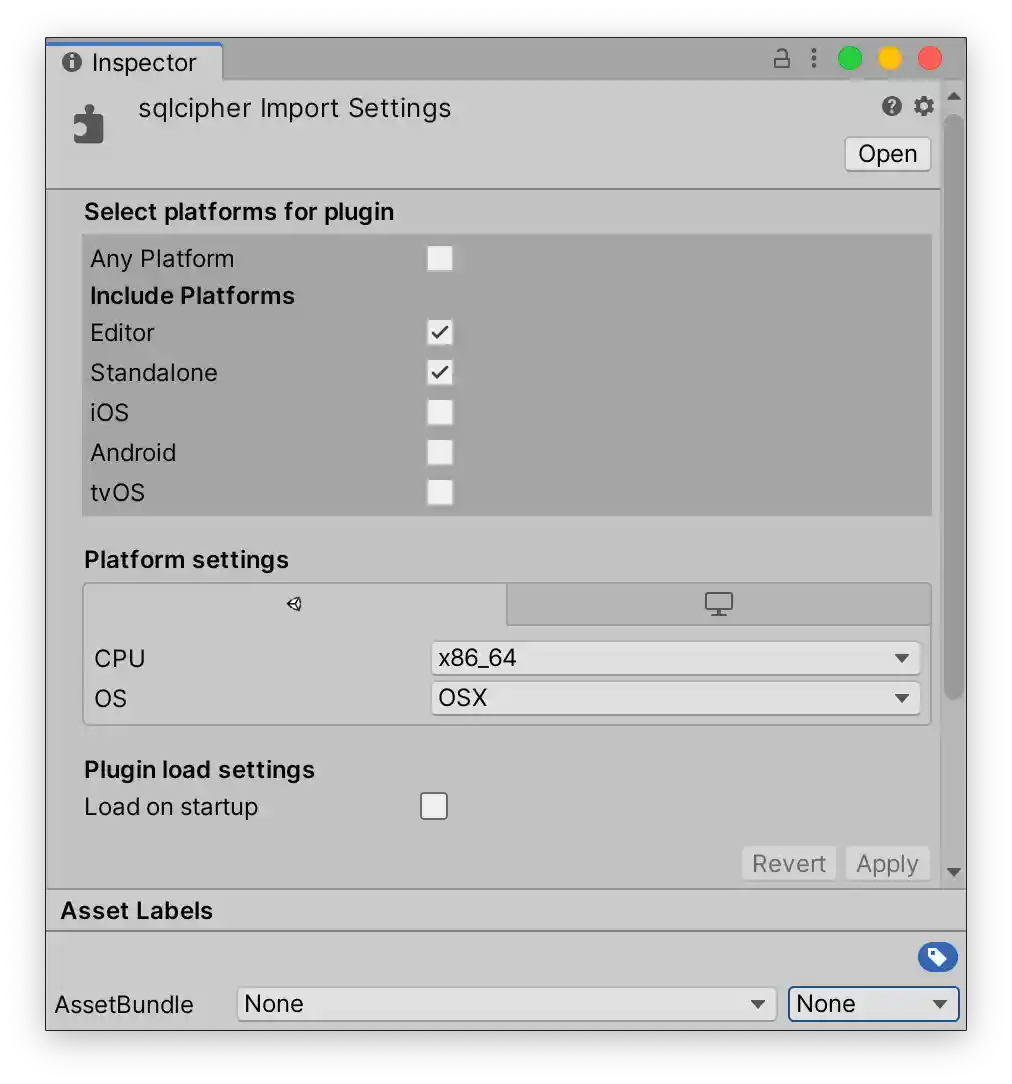Click the Apply button
Image resolution: width=1012 pixels, height=1084 pixels.
[x=887, y=863]
